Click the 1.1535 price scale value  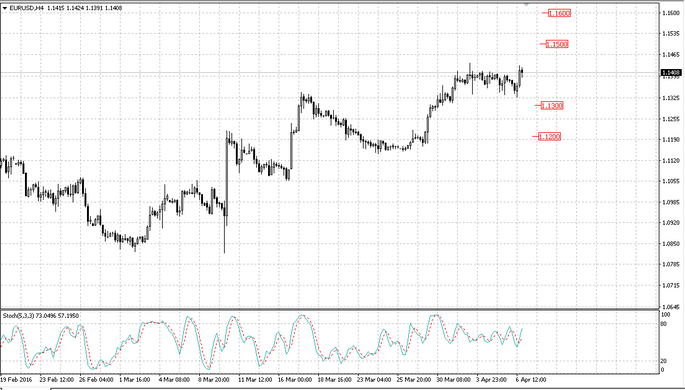click(x=671, y=34)
